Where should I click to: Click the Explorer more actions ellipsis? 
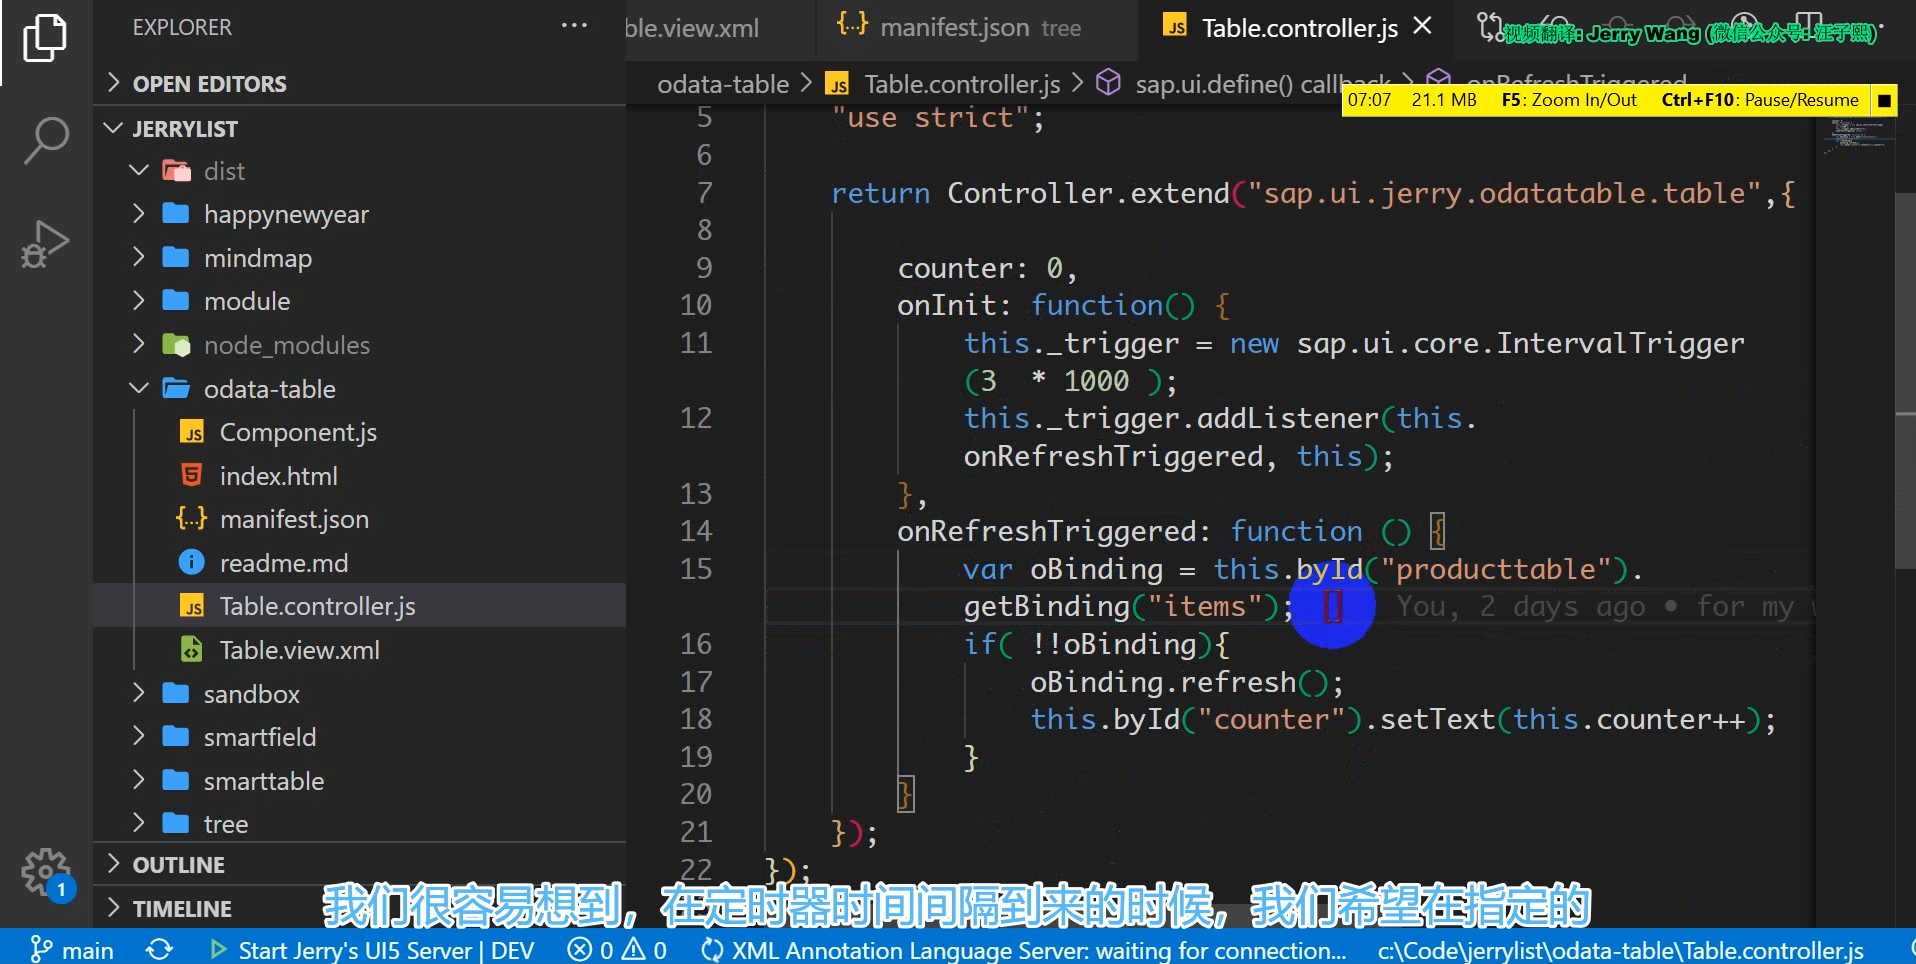point(574,26)
